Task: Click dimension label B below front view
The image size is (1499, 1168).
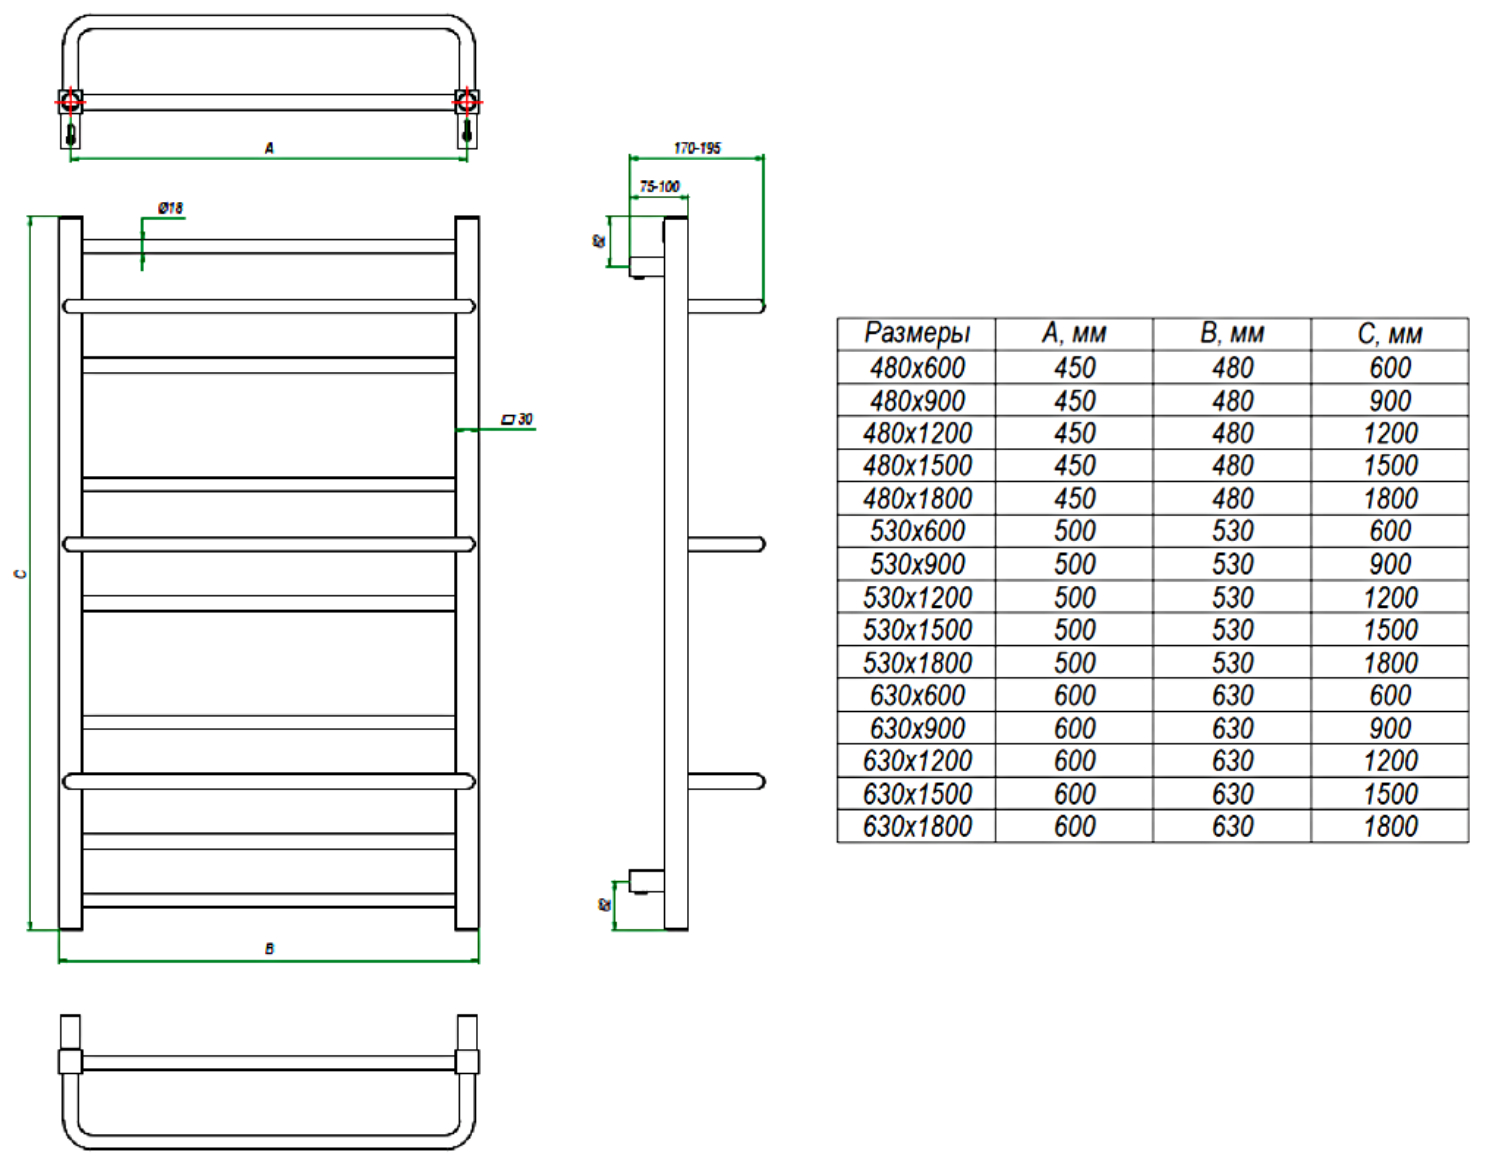Action: coord(269,948)
